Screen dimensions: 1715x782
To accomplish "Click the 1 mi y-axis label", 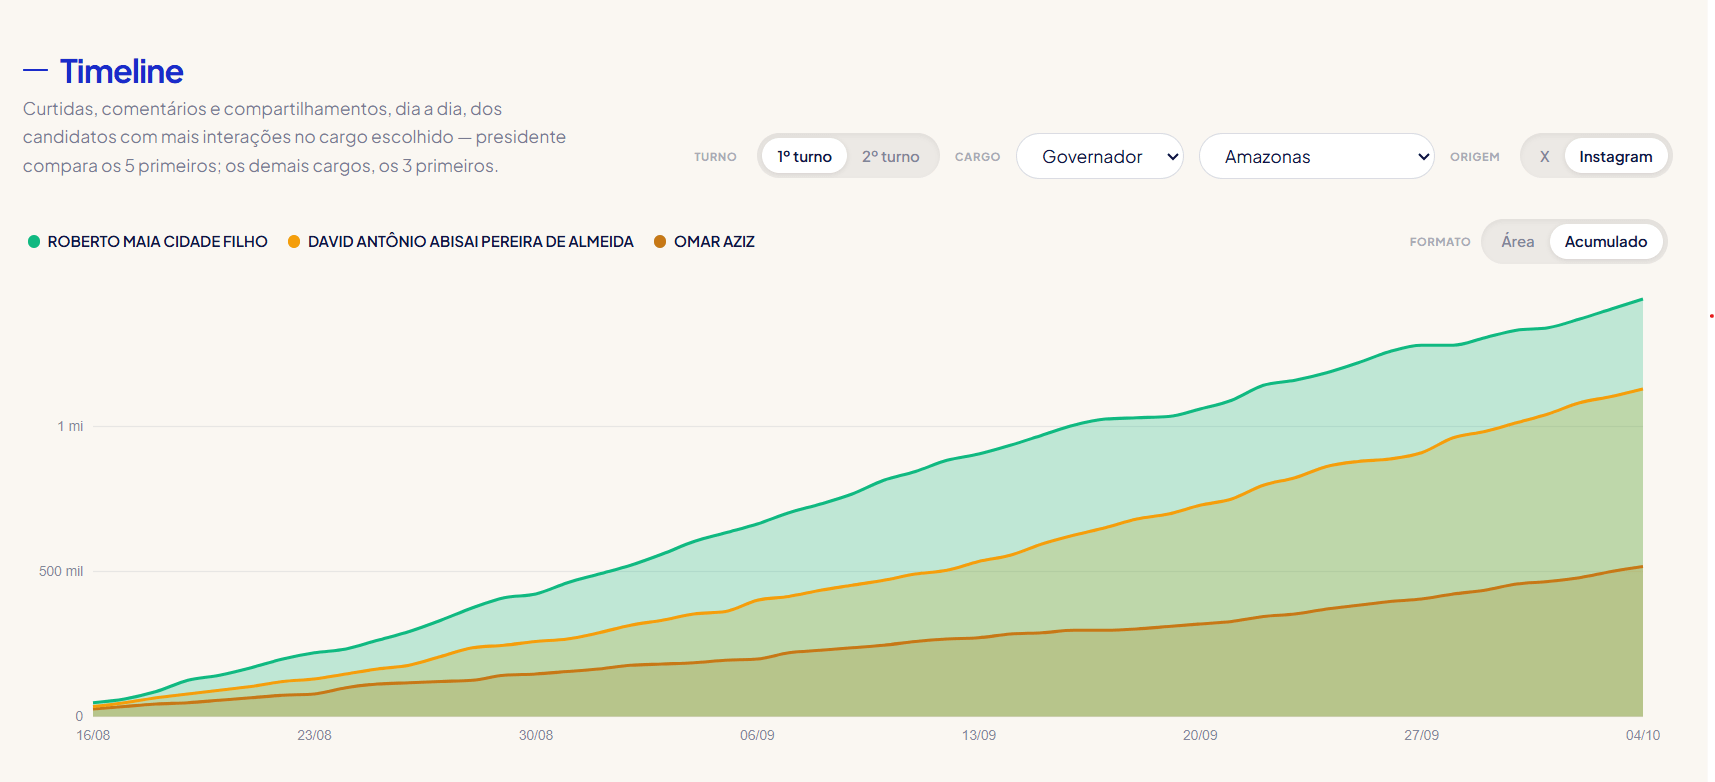I will 70,426.
